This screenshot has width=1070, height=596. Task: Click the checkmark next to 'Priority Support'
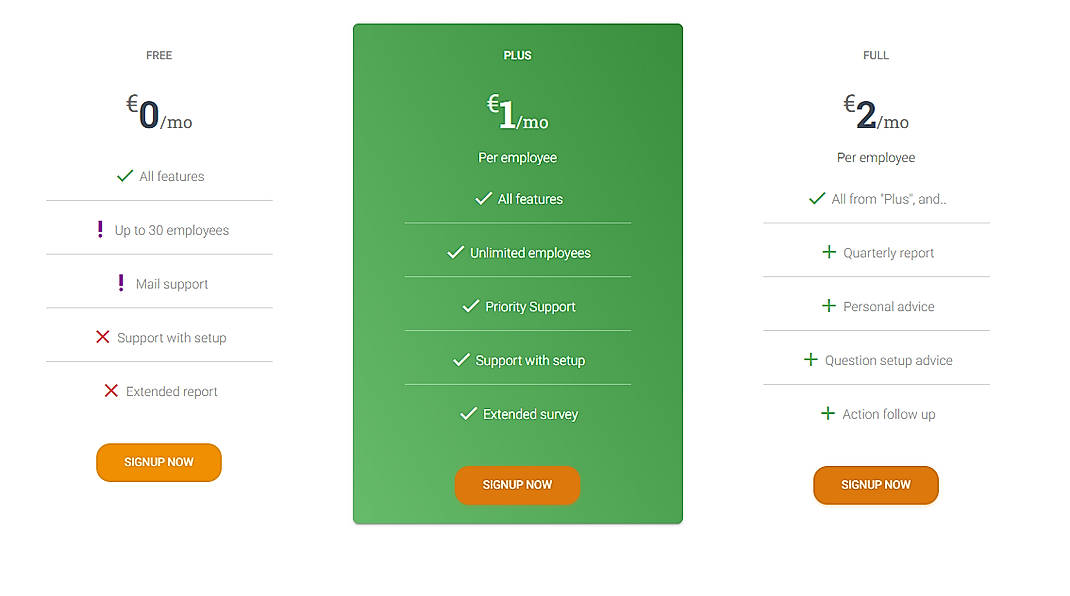[471, 306]
